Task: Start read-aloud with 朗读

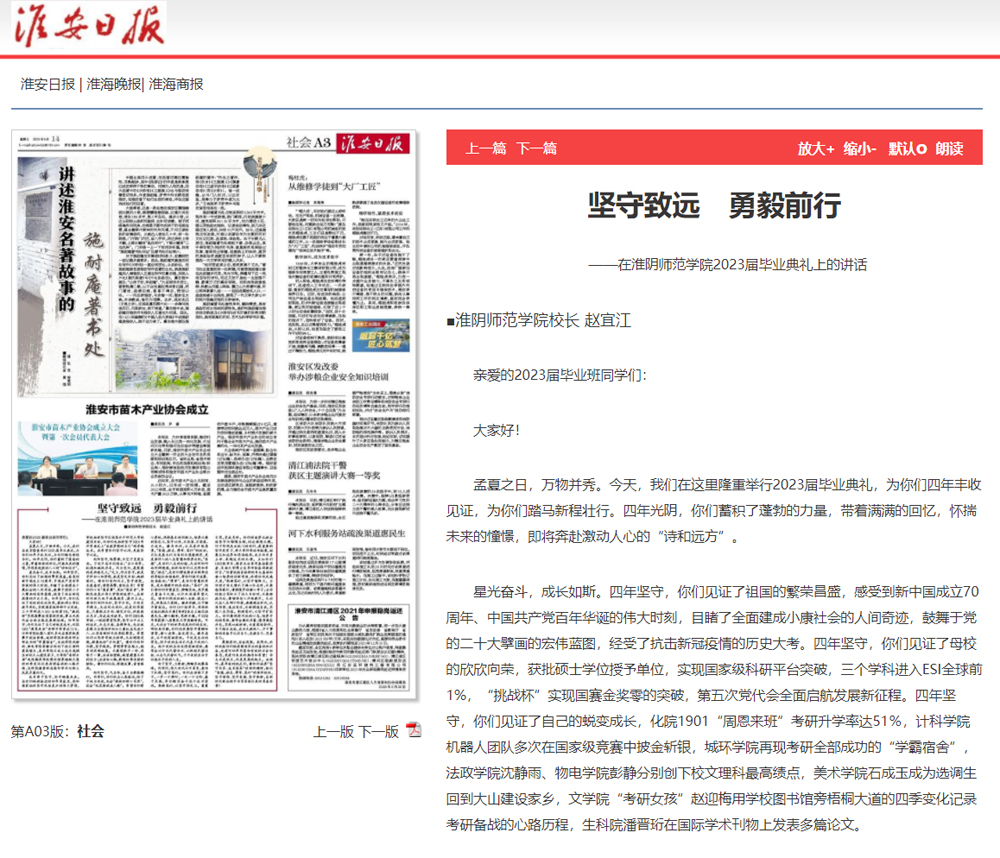Action: tap(950, 149)
